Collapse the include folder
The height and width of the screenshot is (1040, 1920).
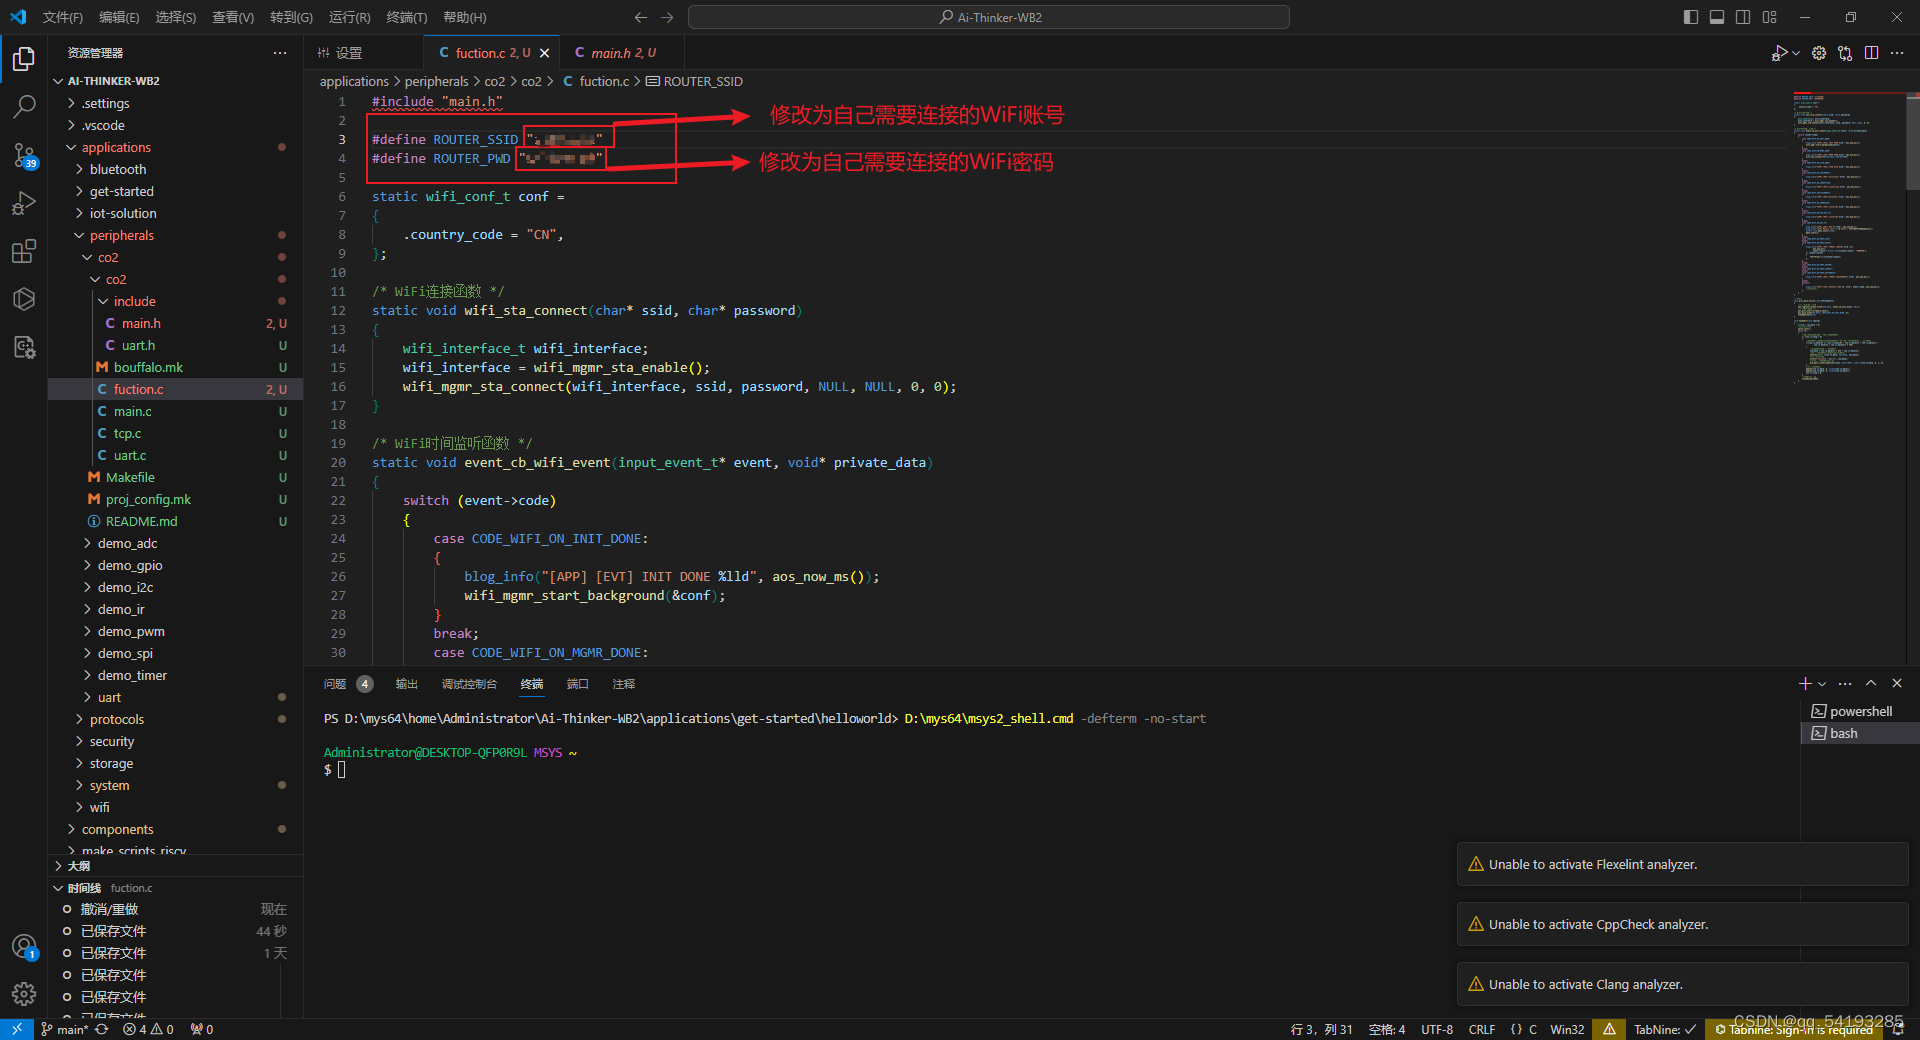pos(134,301)
